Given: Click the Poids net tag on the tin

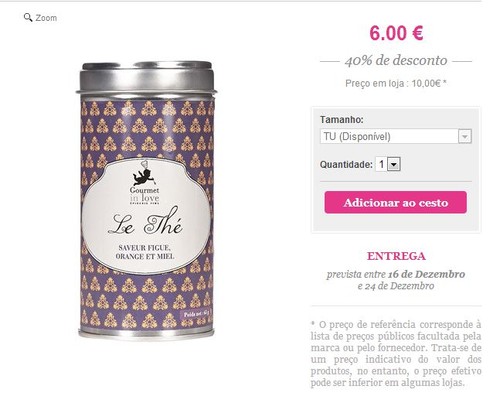Looking at the screenshot, I should point(196,314).
